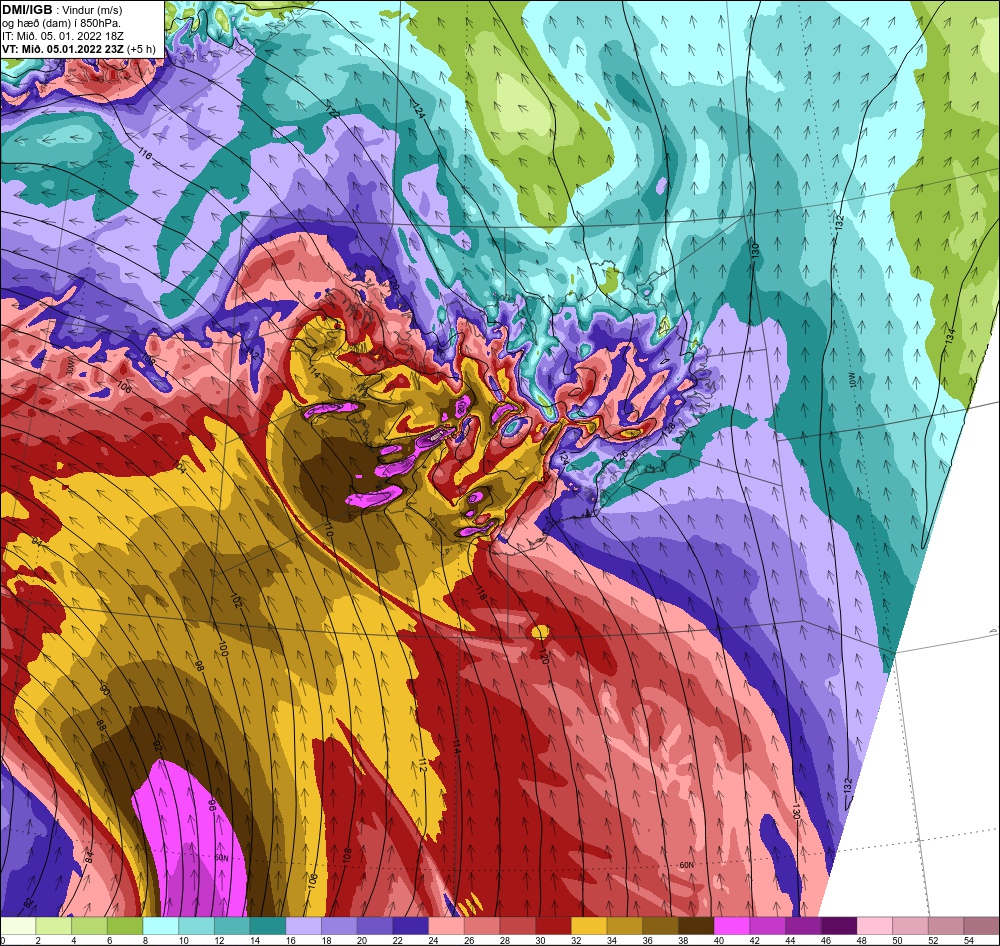Pick the green 6–8 m/s legend swatch

coord(125,926)
